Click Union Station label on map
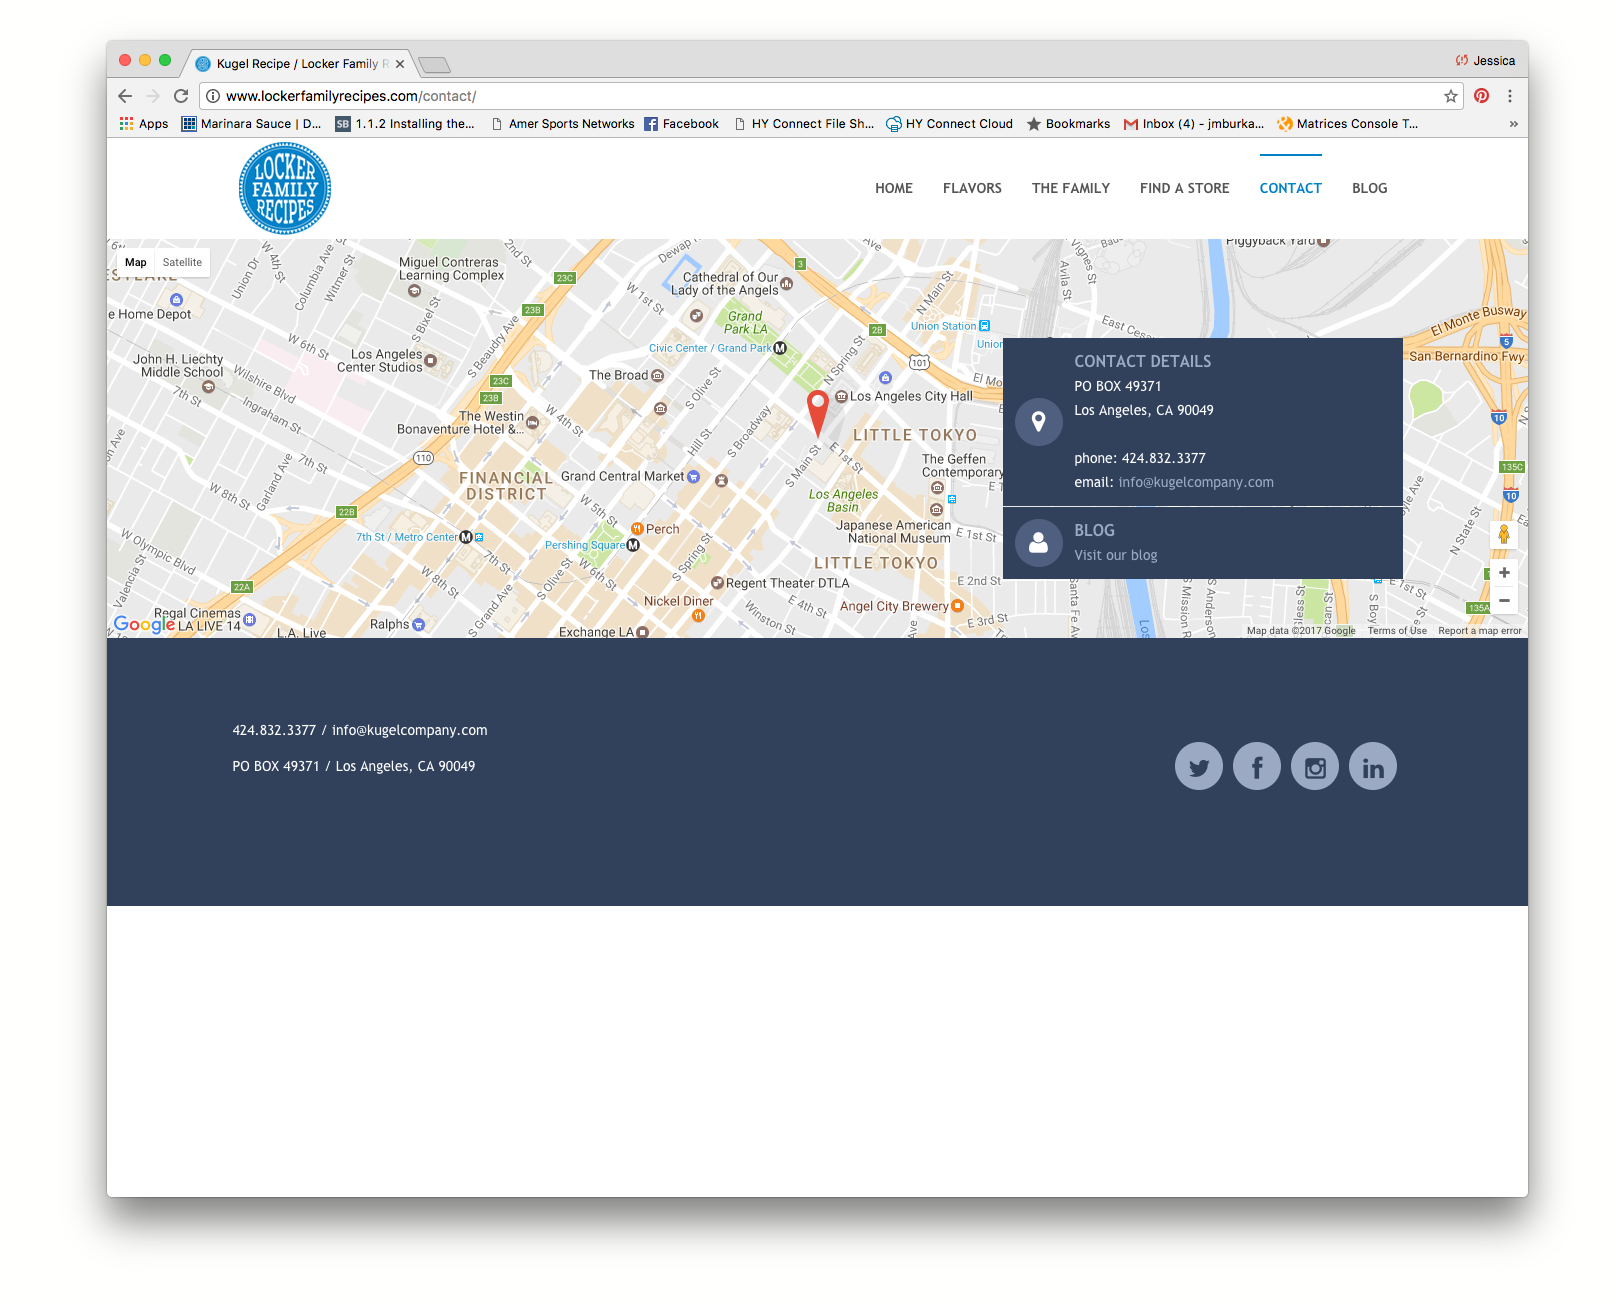 [943, 326]
